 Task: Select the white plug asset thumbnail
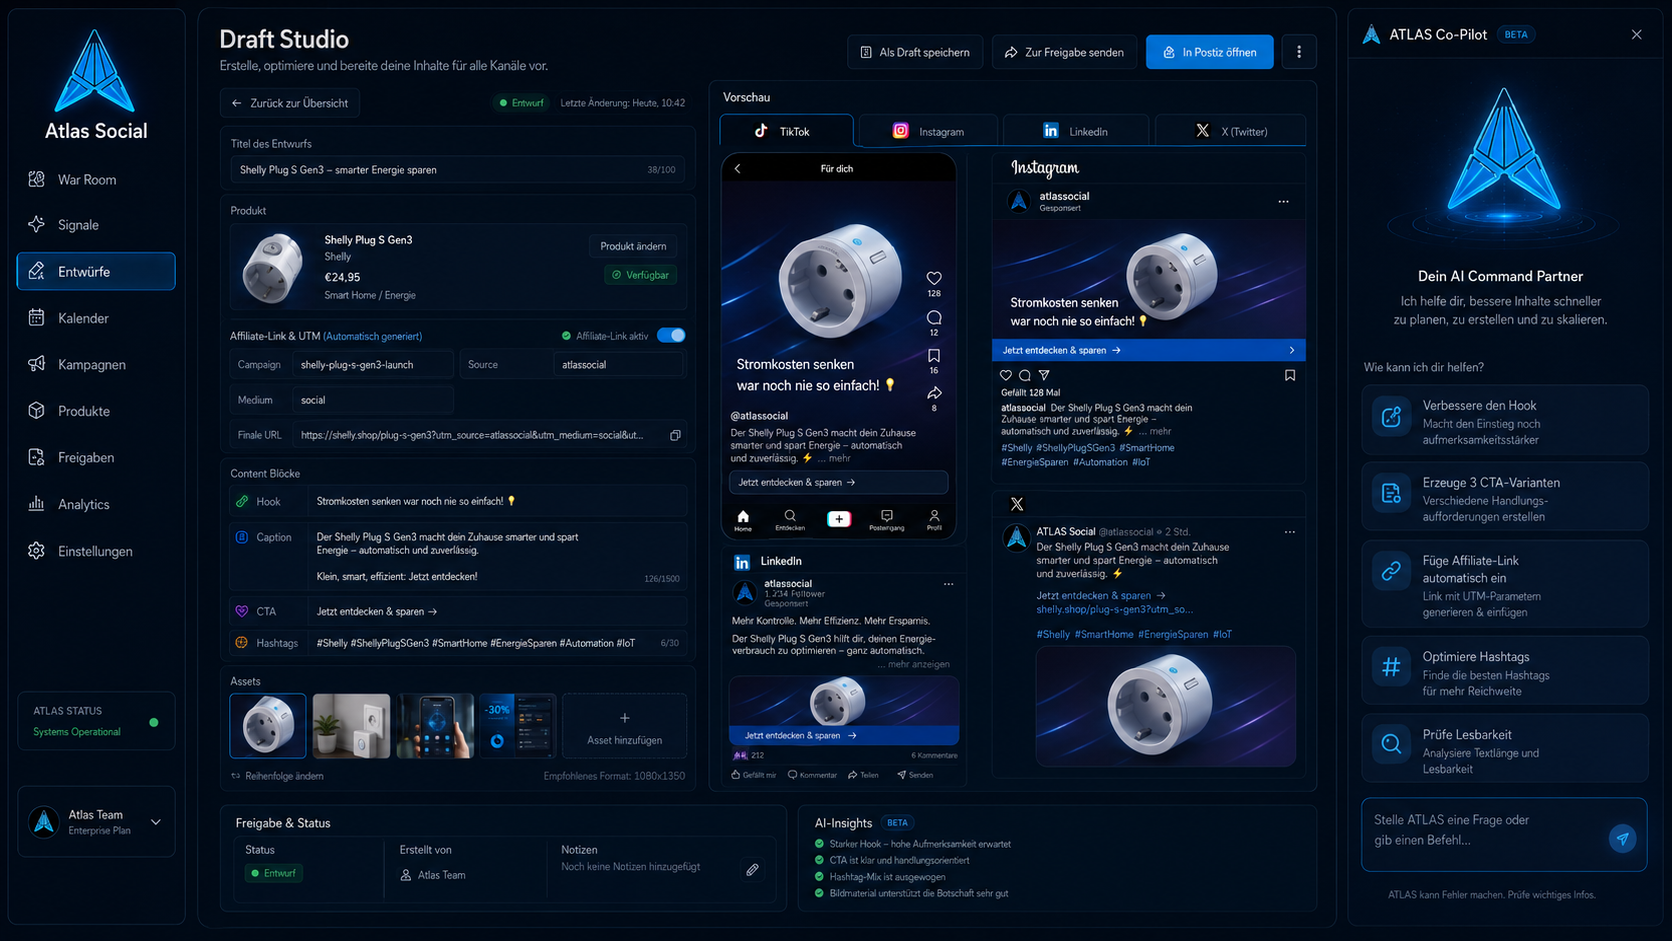(268, 726)
